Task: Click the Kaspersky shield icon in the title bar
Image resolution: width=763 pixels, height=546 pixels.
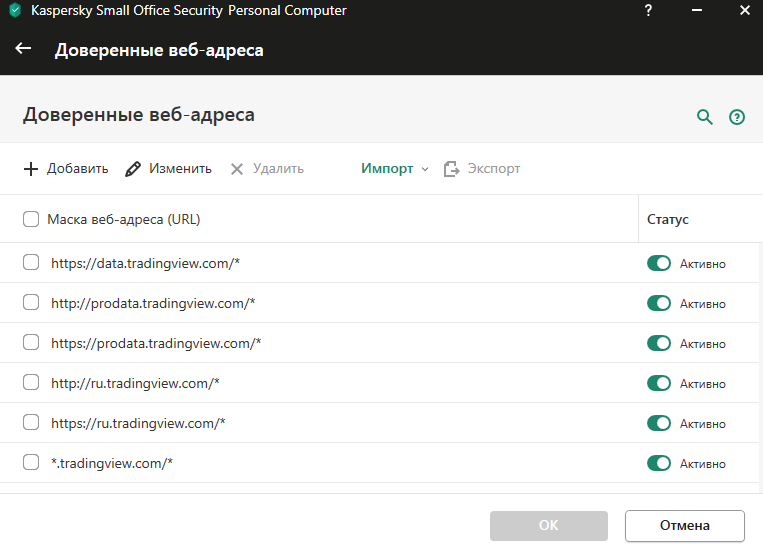Action: [x=15, y=11]
